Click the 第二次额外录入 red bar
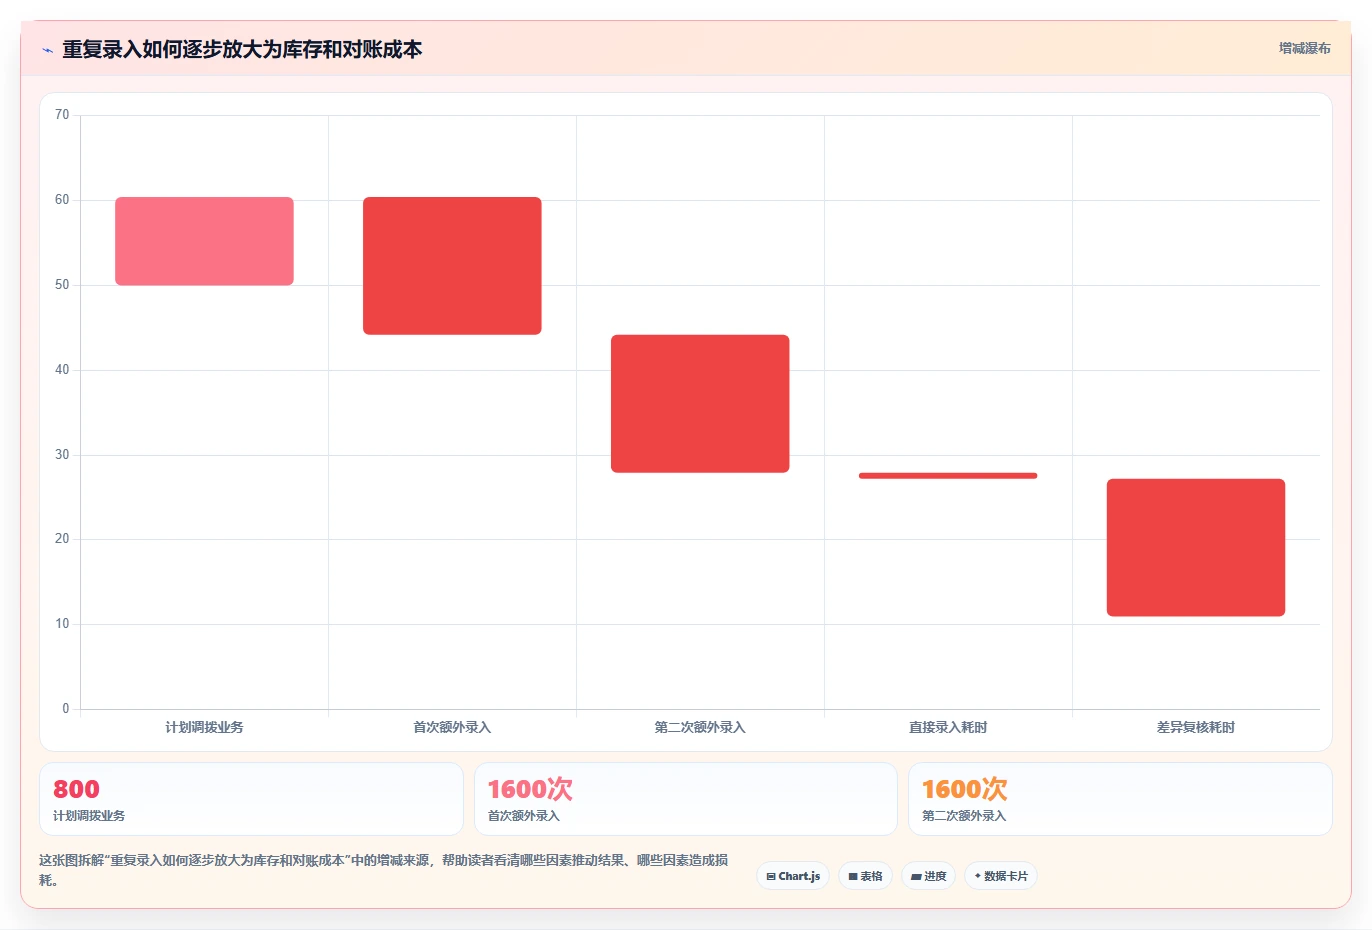This screenshot has width=1372, height=930. pyautogui.click(x=700, y=404)
